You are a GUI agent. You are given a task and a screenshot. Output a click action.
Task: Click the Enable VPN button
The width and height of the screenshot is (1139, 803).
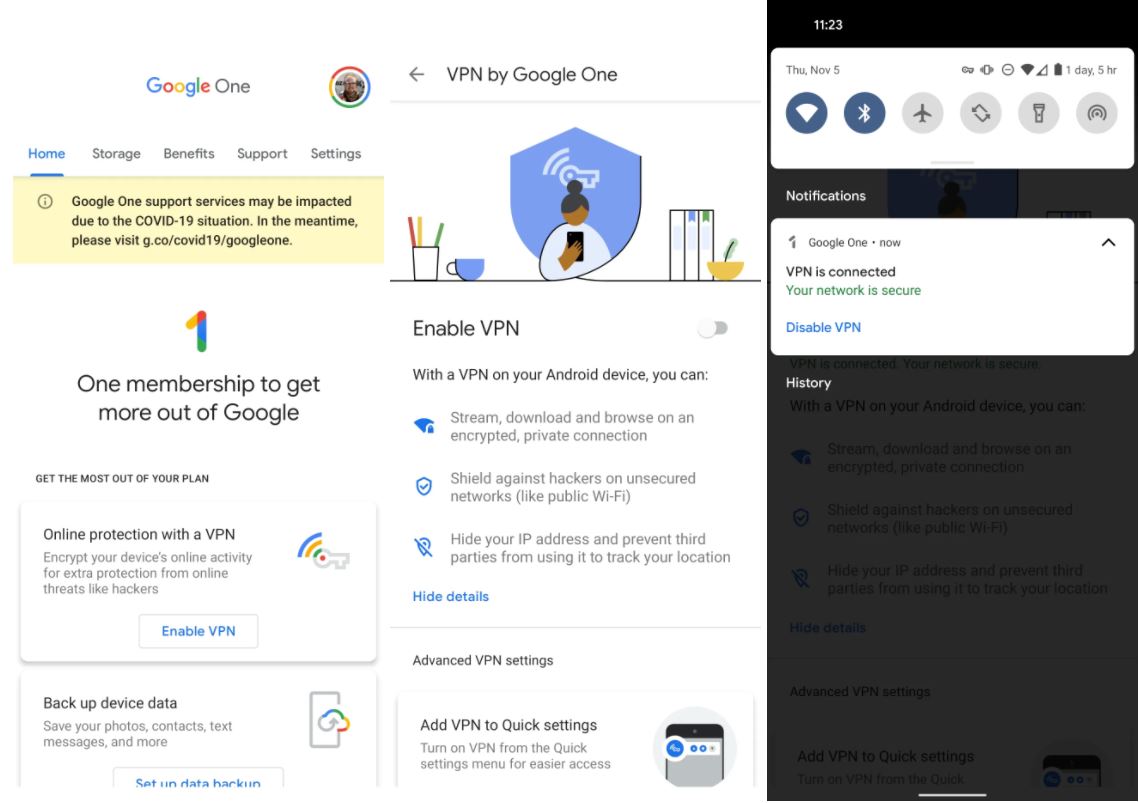(198, 631)
